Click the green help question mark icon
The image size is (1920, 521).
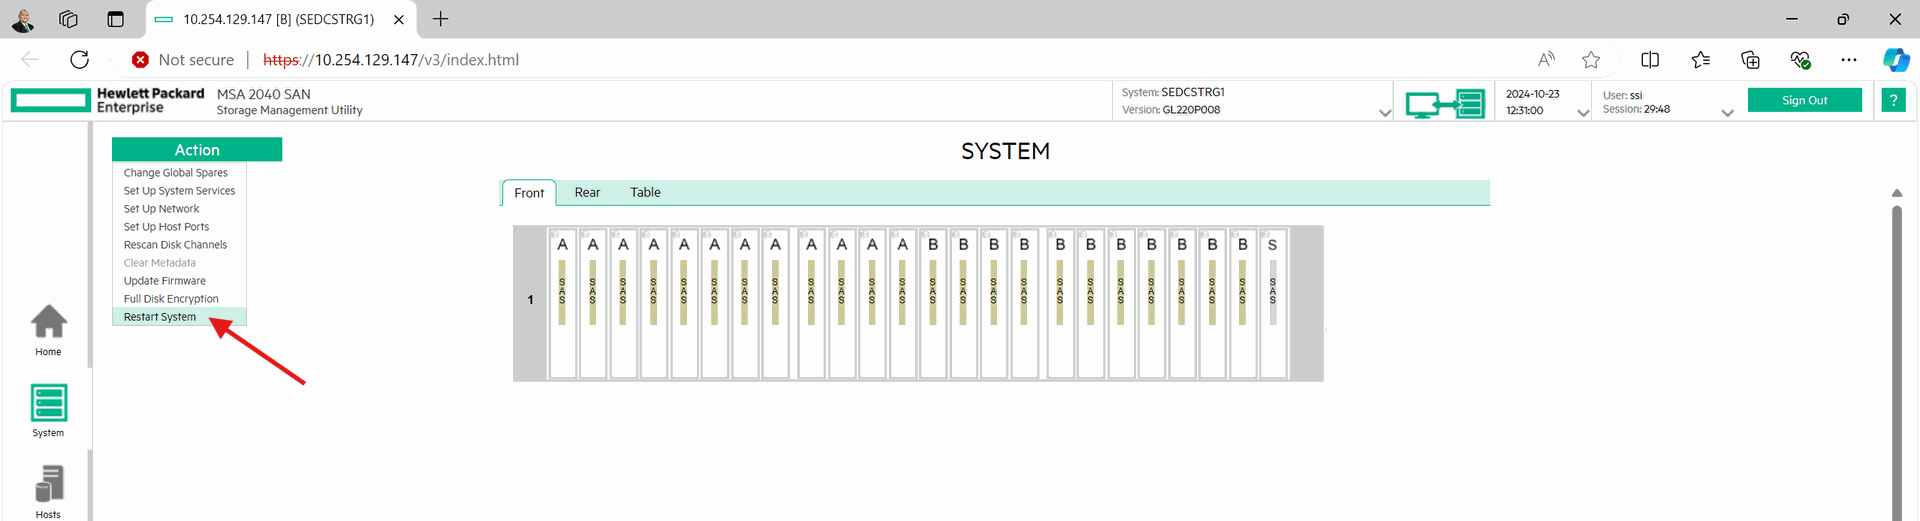[1893, 100]
